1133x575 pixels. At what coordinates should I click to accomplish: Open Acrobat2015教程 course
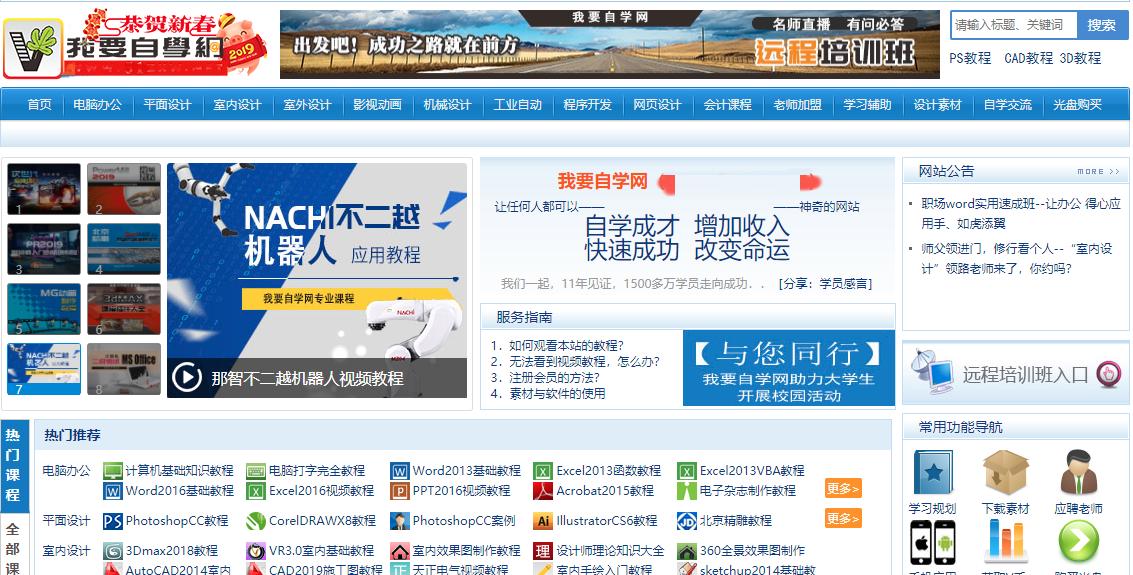pos(605,490)
